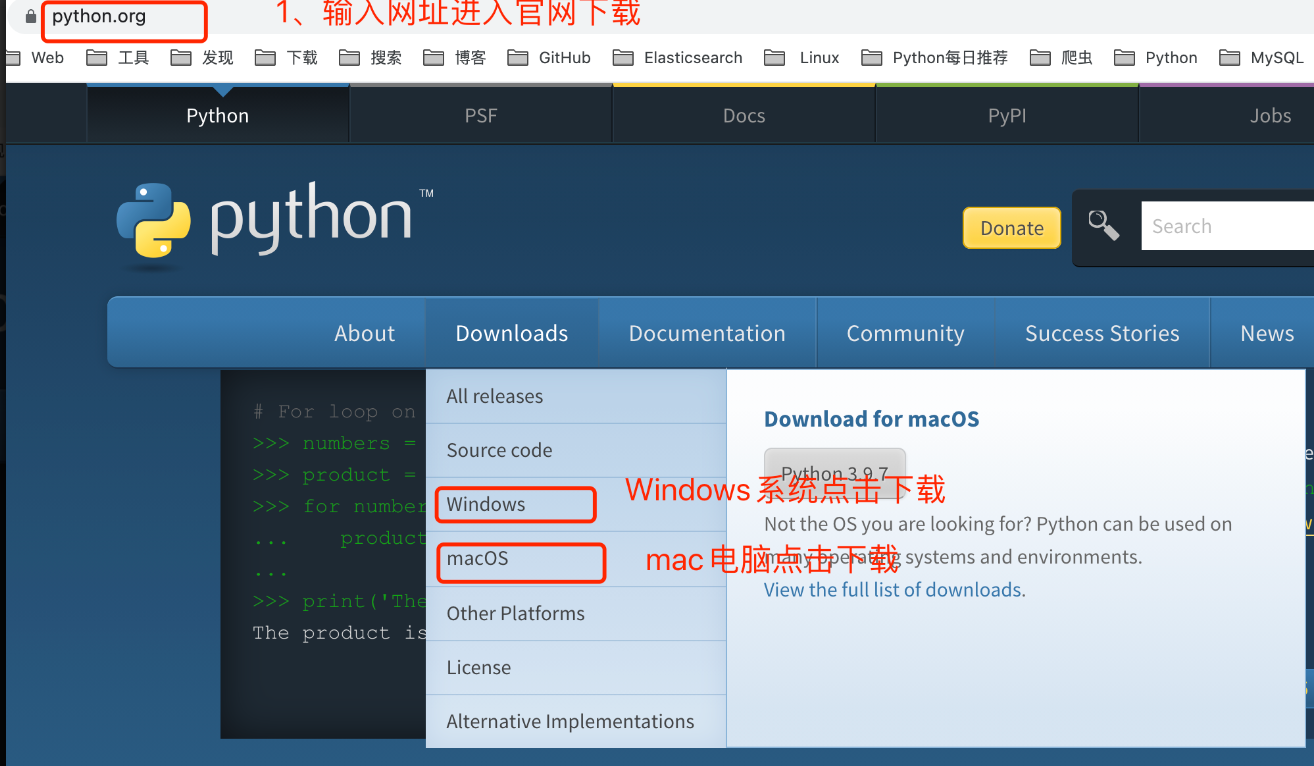Click the '>>> print' code line
Image resolution: width=1314 pixels, height=766 pixels.
pyautogui.click(x=339, y=601)
